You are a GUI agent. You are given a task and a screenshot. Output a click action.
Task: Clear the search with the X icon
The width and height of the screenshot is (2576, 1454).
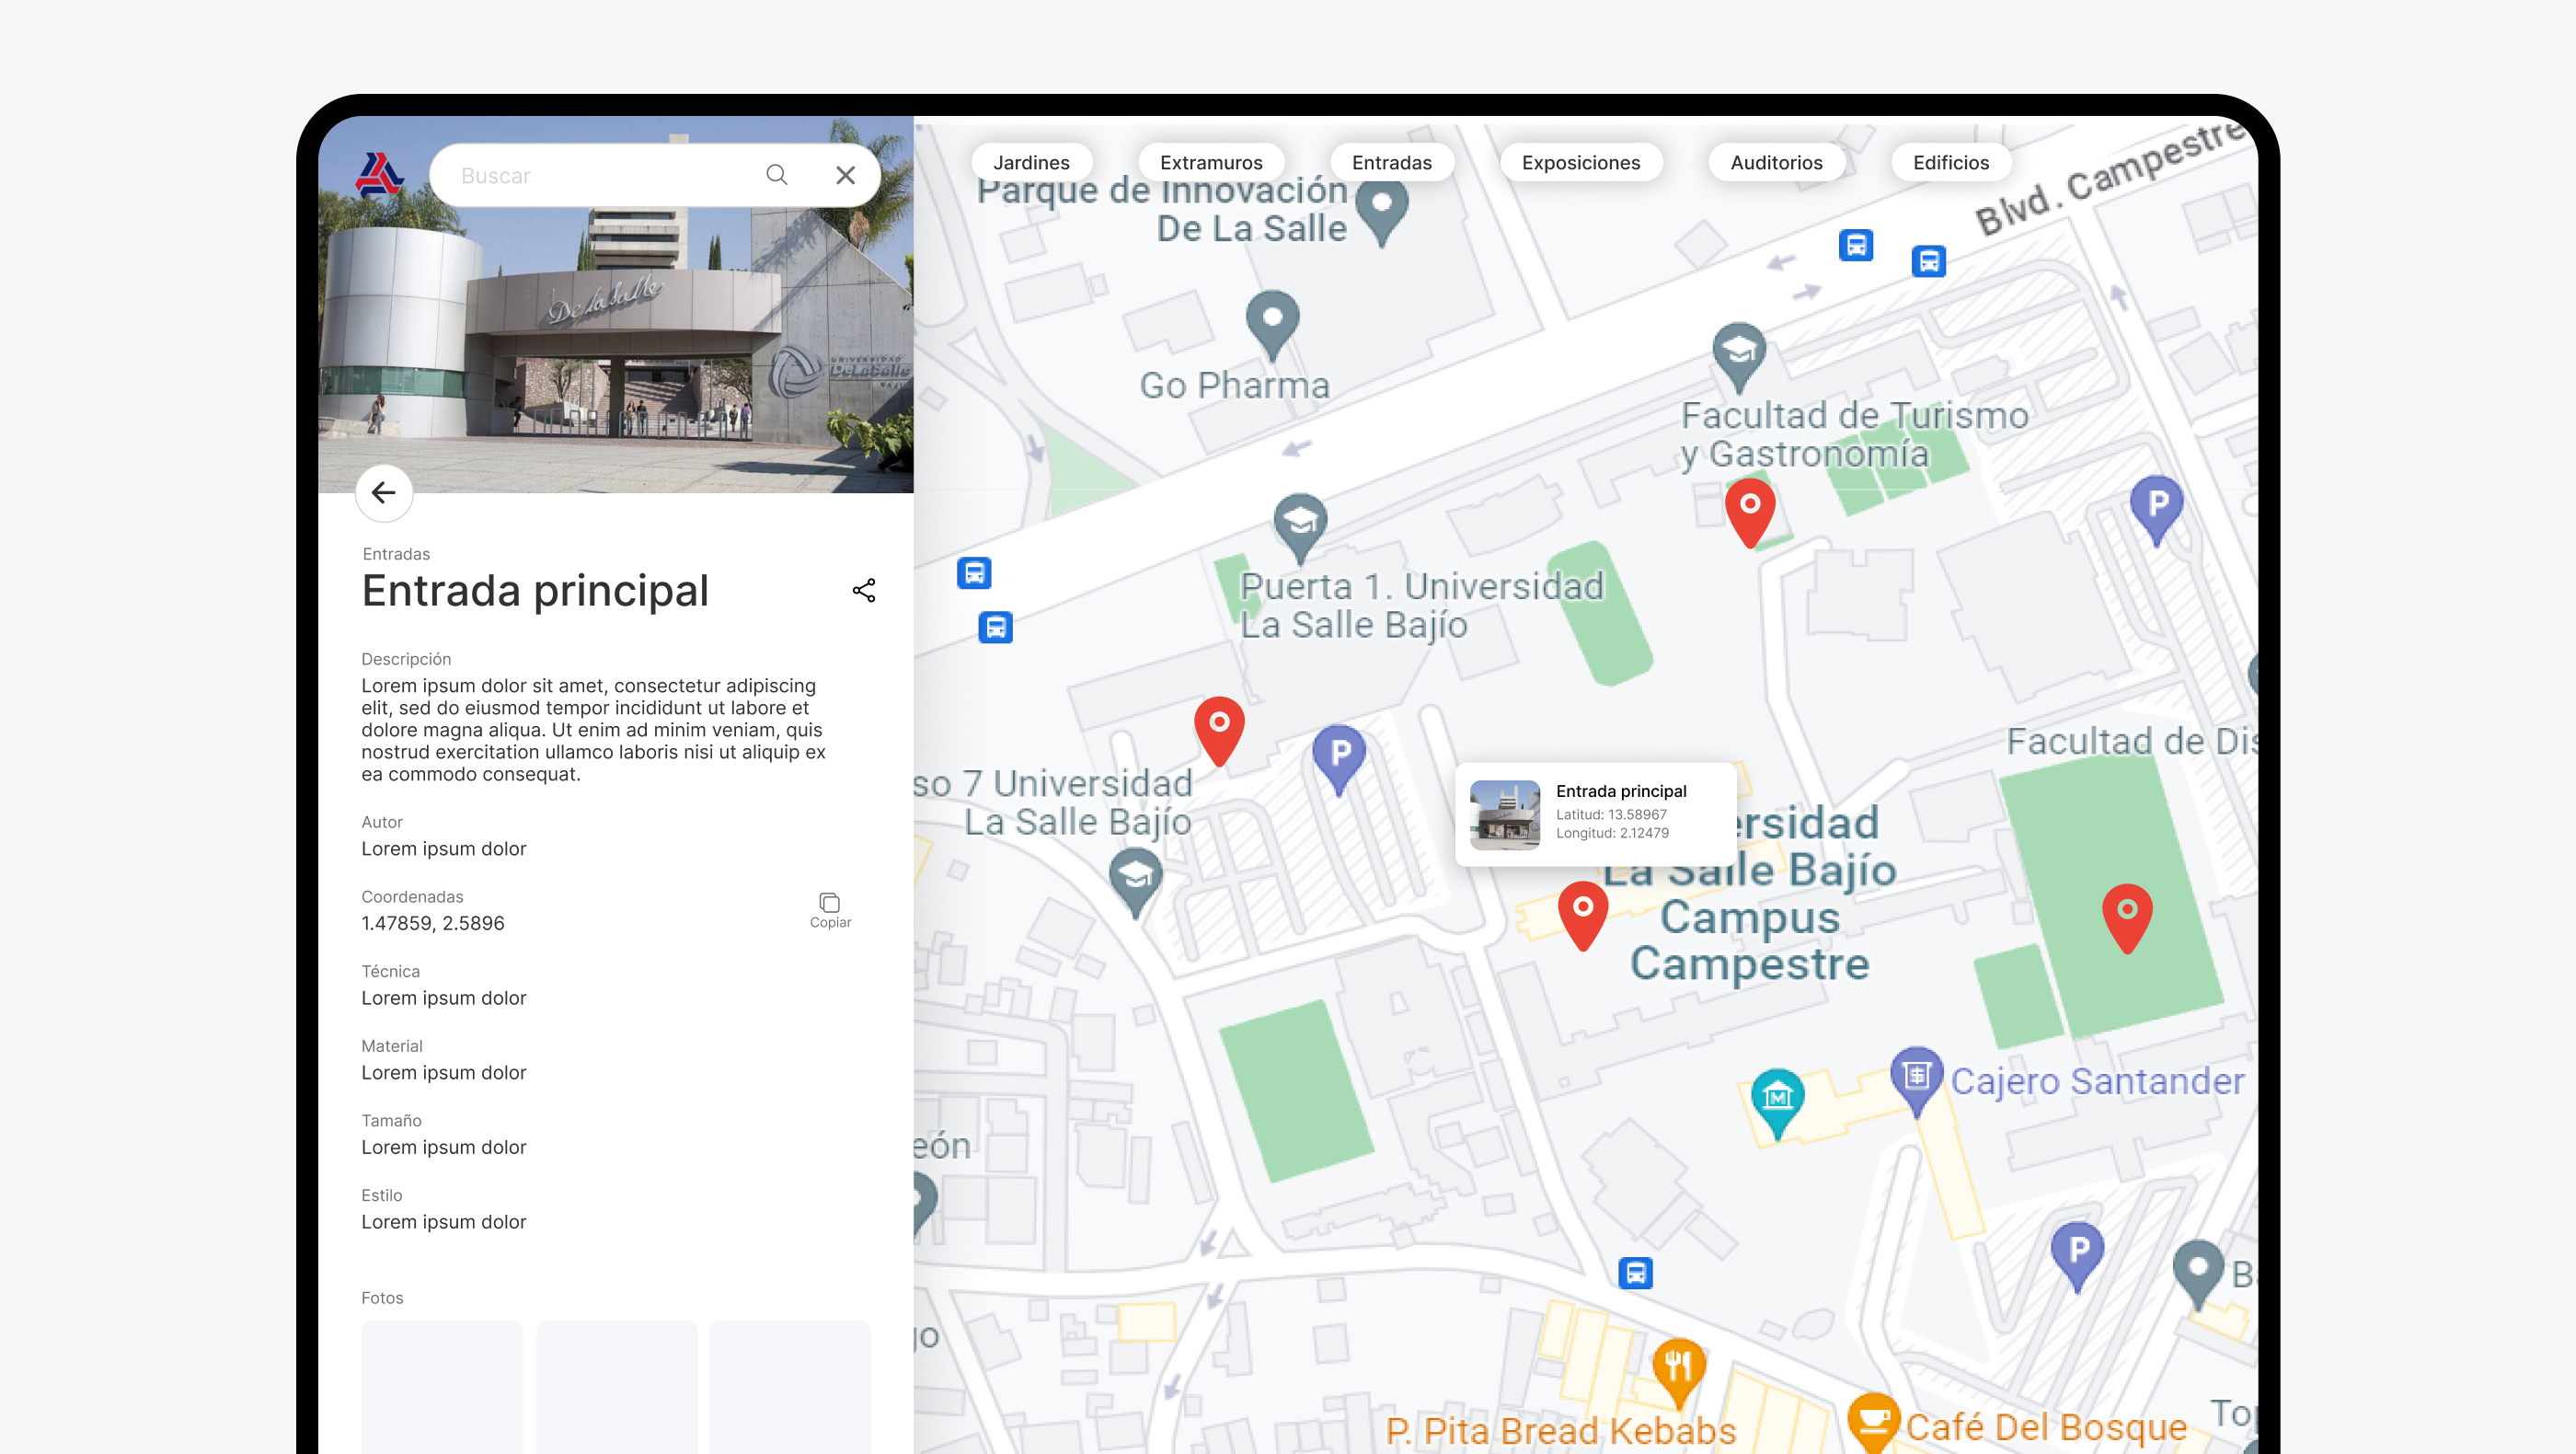(845, 175)
